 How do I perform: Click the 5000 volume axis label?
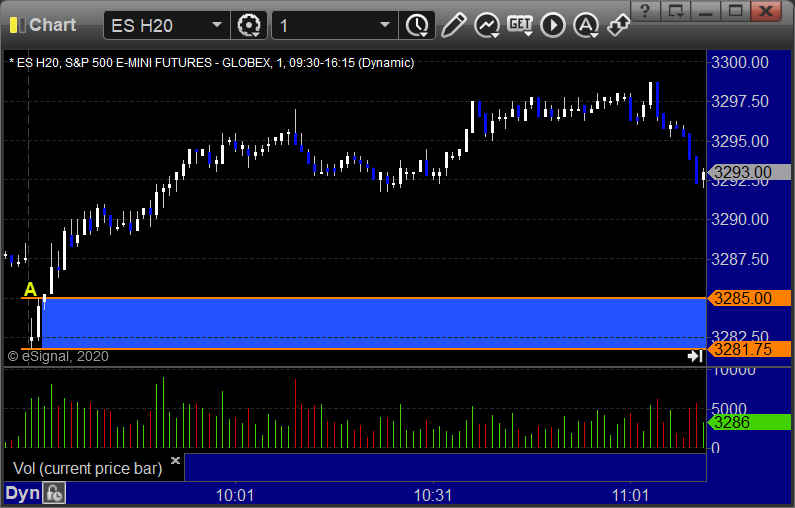729,409
